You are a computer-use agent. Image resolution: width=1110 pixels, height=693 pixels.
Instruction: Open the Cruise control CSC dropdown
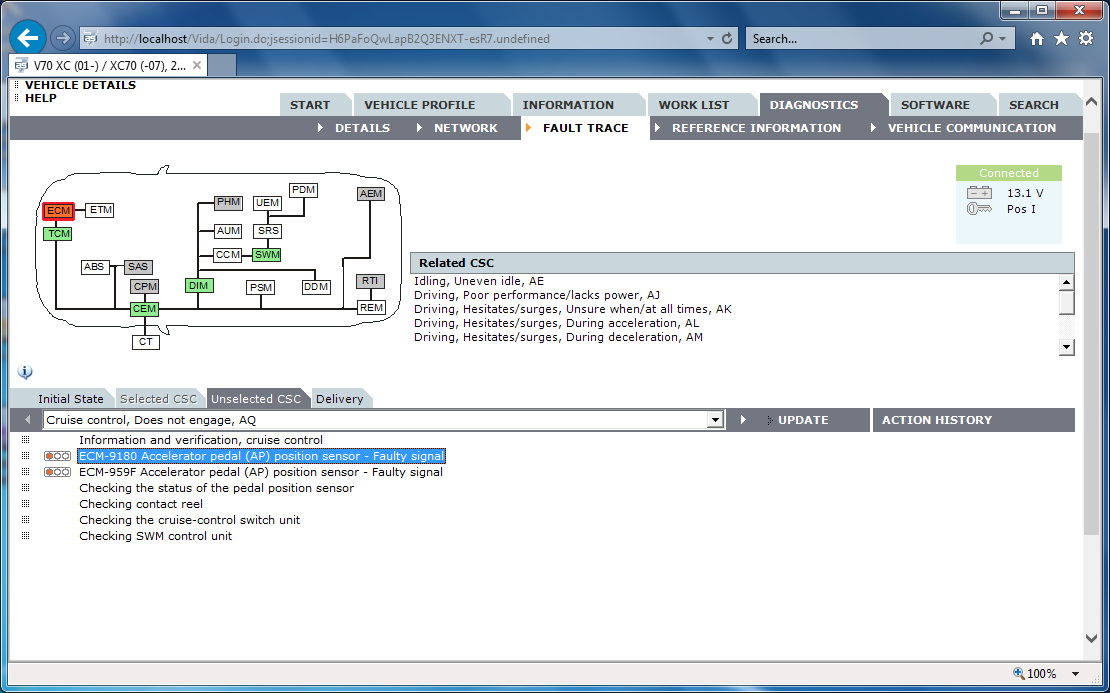point(715,419)
